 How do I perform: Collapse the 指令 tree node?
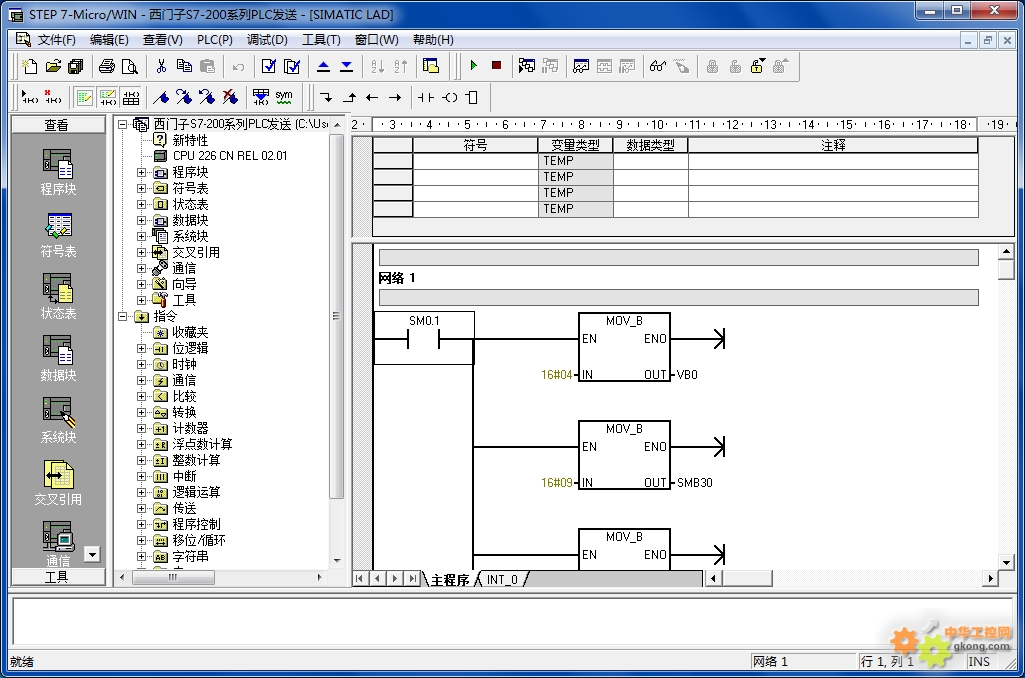[x=122, y=316]
